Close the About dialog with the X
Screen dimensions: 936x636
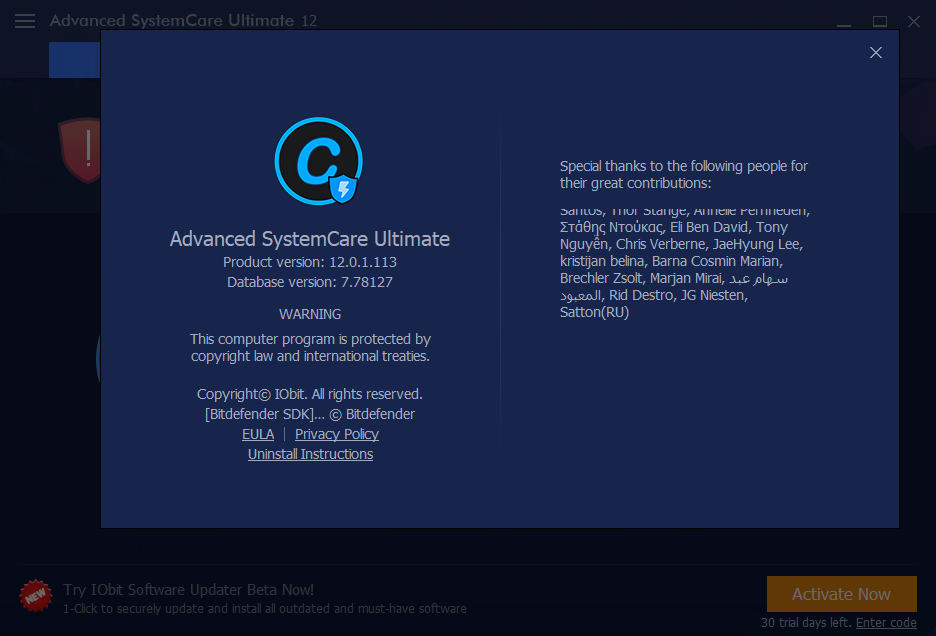click(x=875, y=53)
